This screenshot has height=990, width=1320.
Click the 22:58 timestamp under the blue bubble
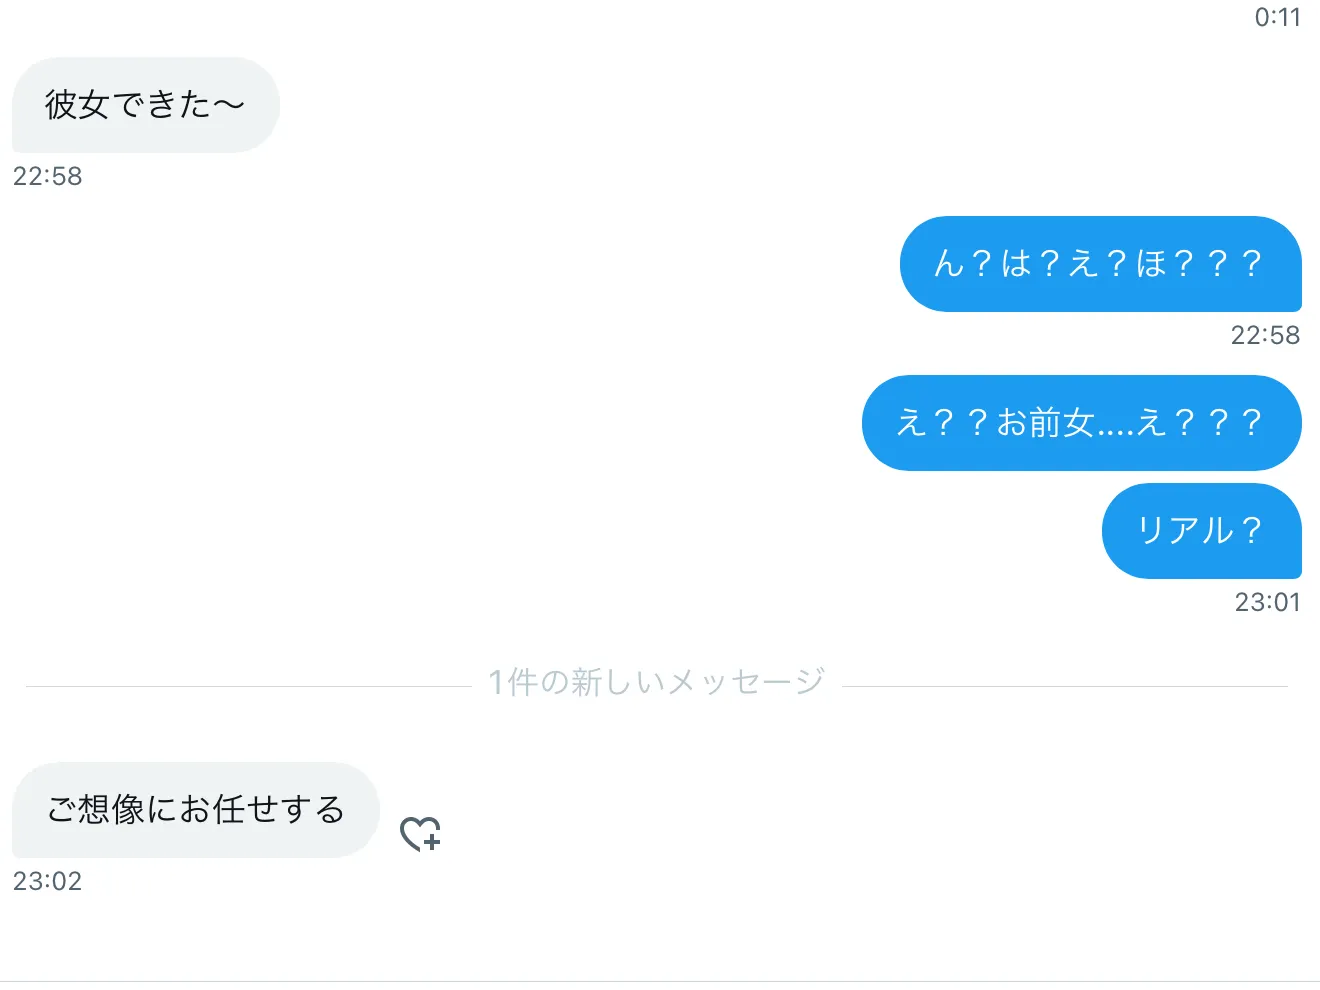[1265, 336]
